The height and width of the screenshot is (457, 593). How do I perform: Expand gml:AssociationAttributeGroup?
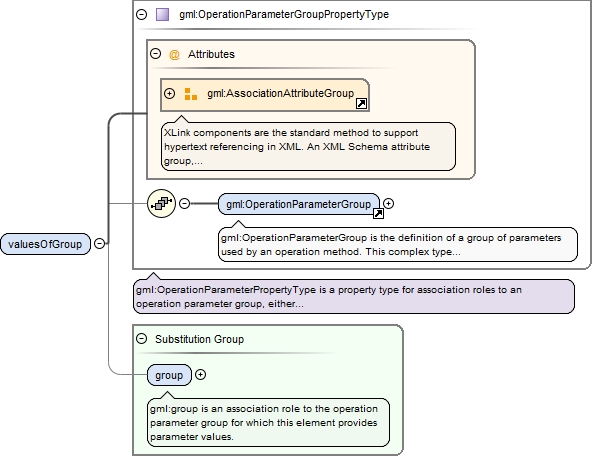(169, 93)
